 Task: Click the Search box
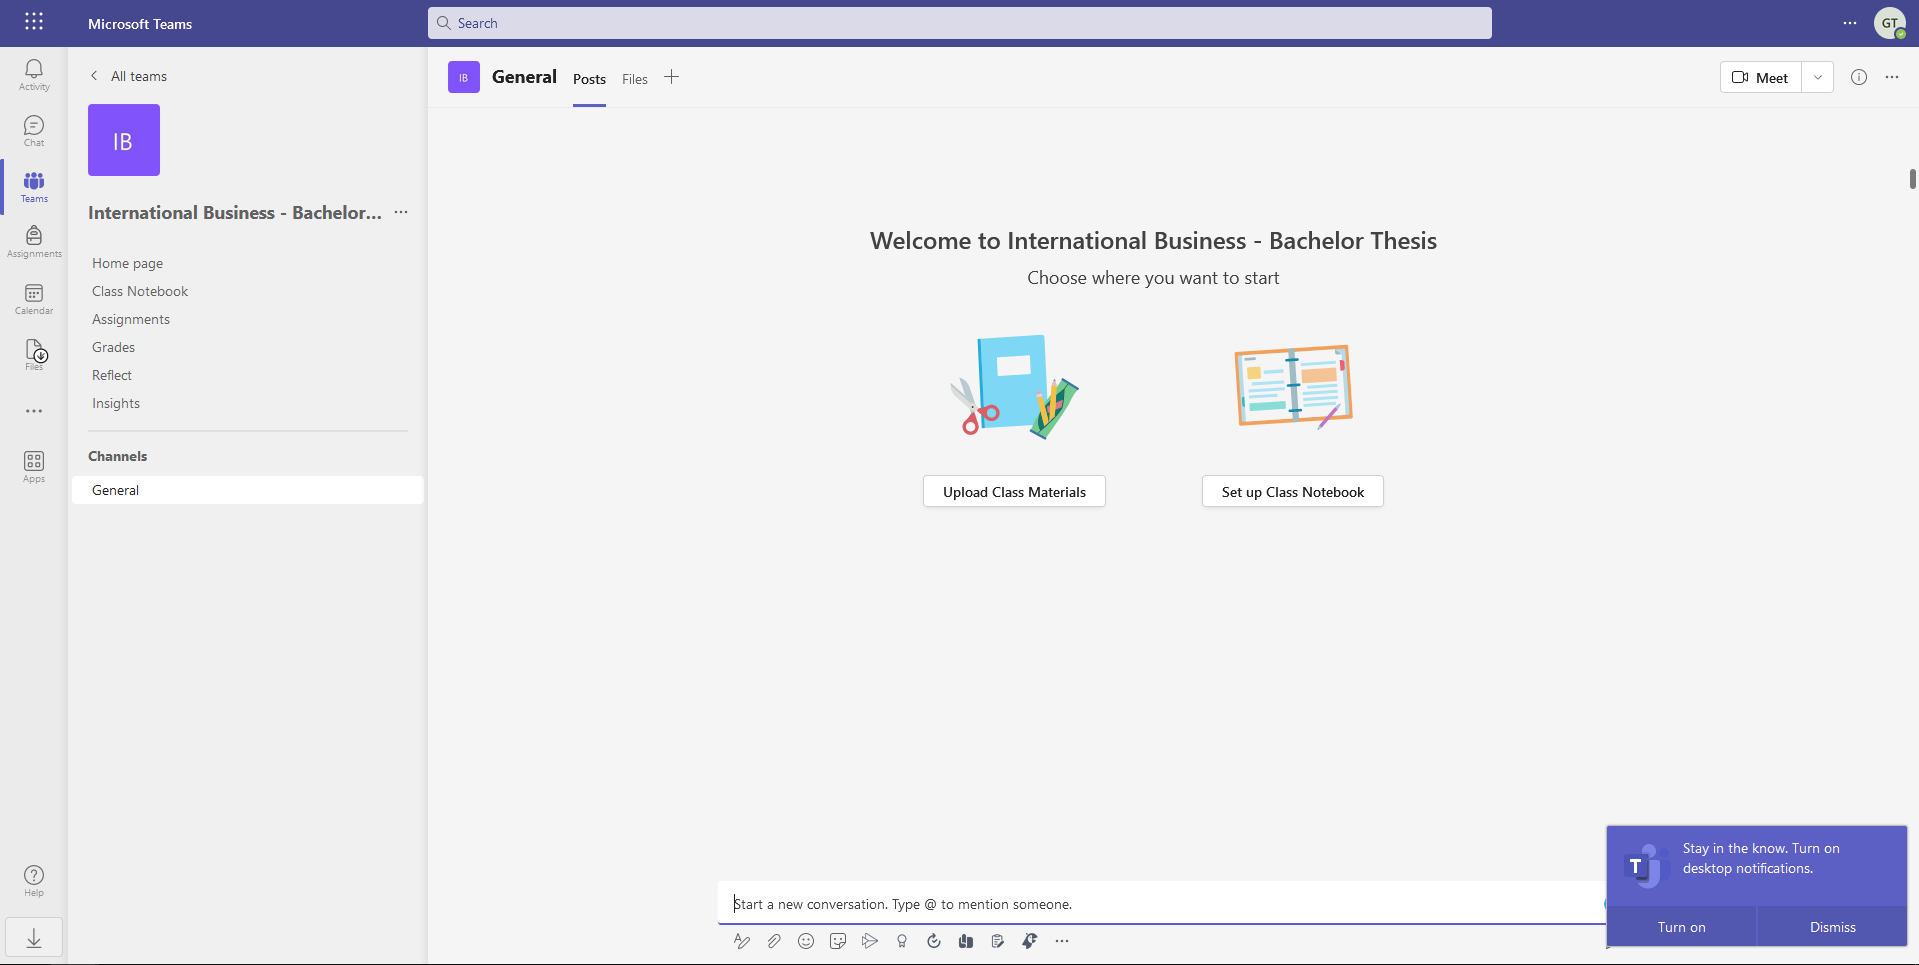pyautogui.click(x=960, y=23)
